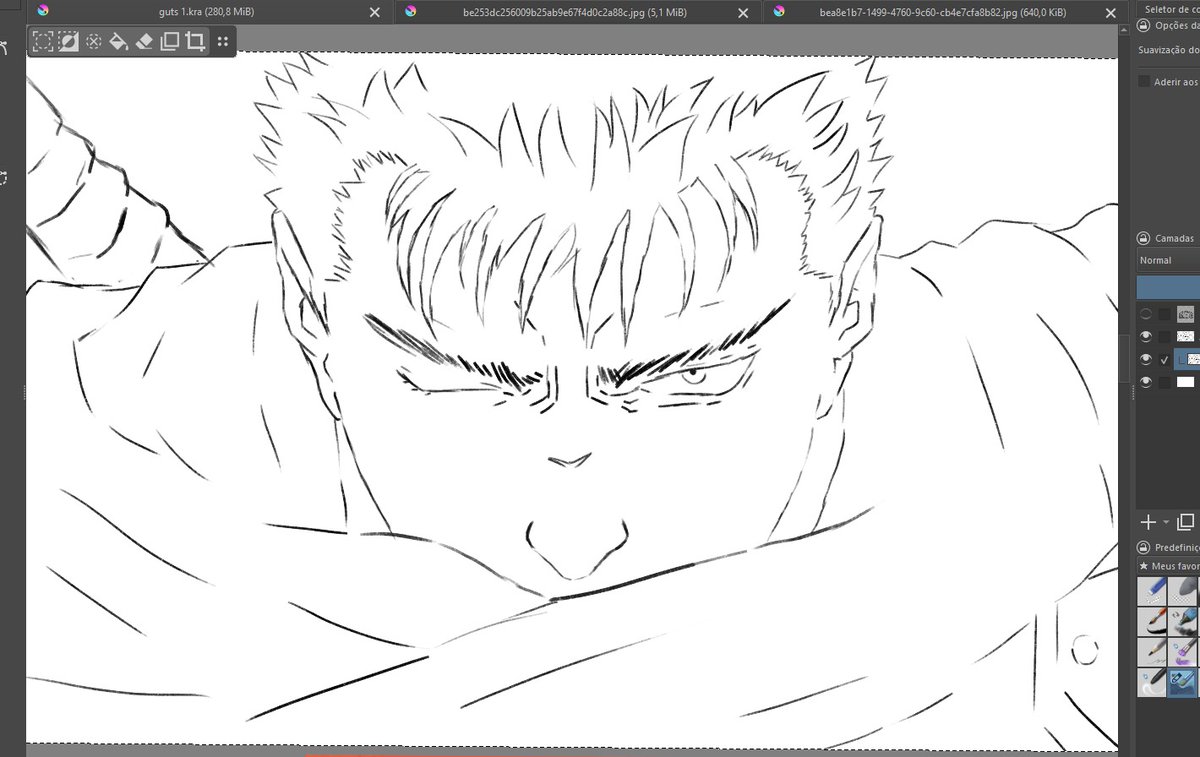Open add-layer type dropdown arrow
This screenshot has height=757, width=1200.
click(x=1166, y=523)
